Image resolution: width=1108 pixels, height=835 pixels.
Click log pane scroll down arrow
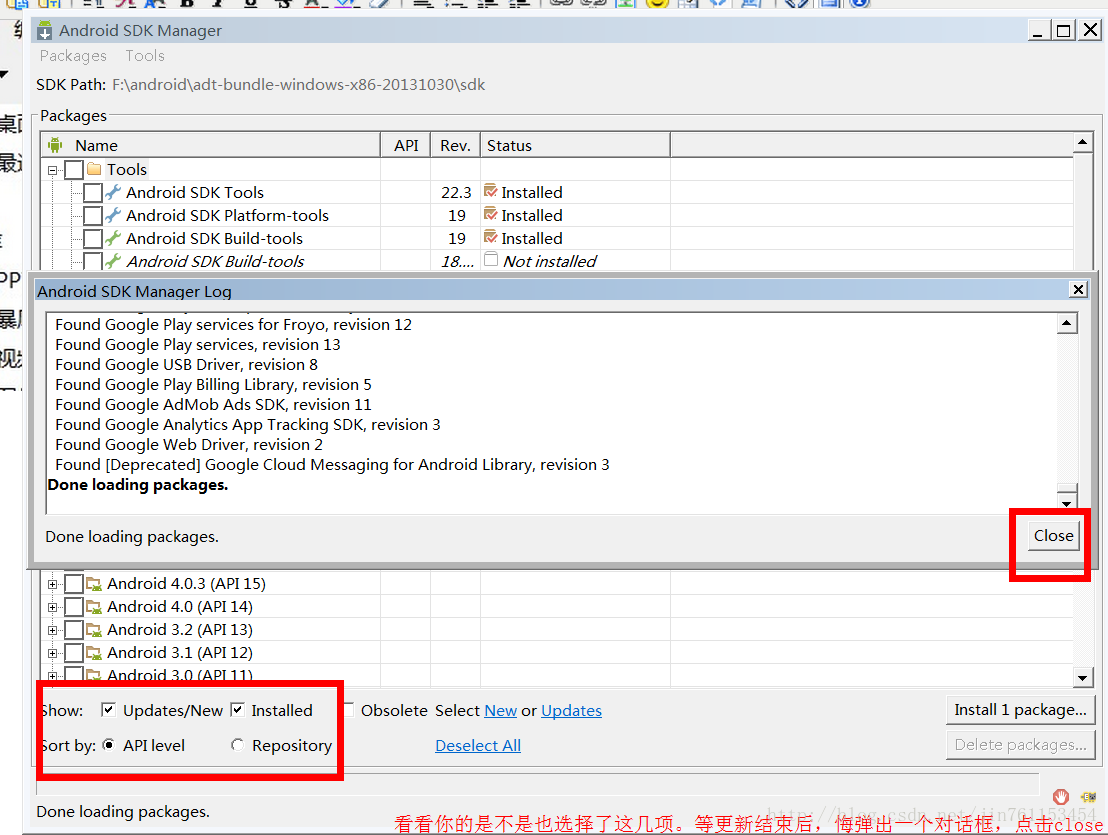[x=1067, y=503]
